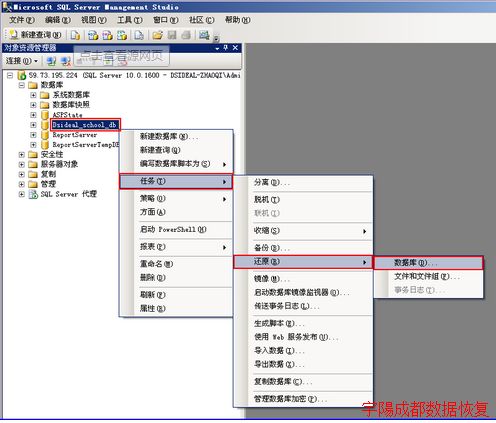Click the server icon for 59.73.195.224
Viewport: 496px width, 423px height.
(x=22, y=75)
